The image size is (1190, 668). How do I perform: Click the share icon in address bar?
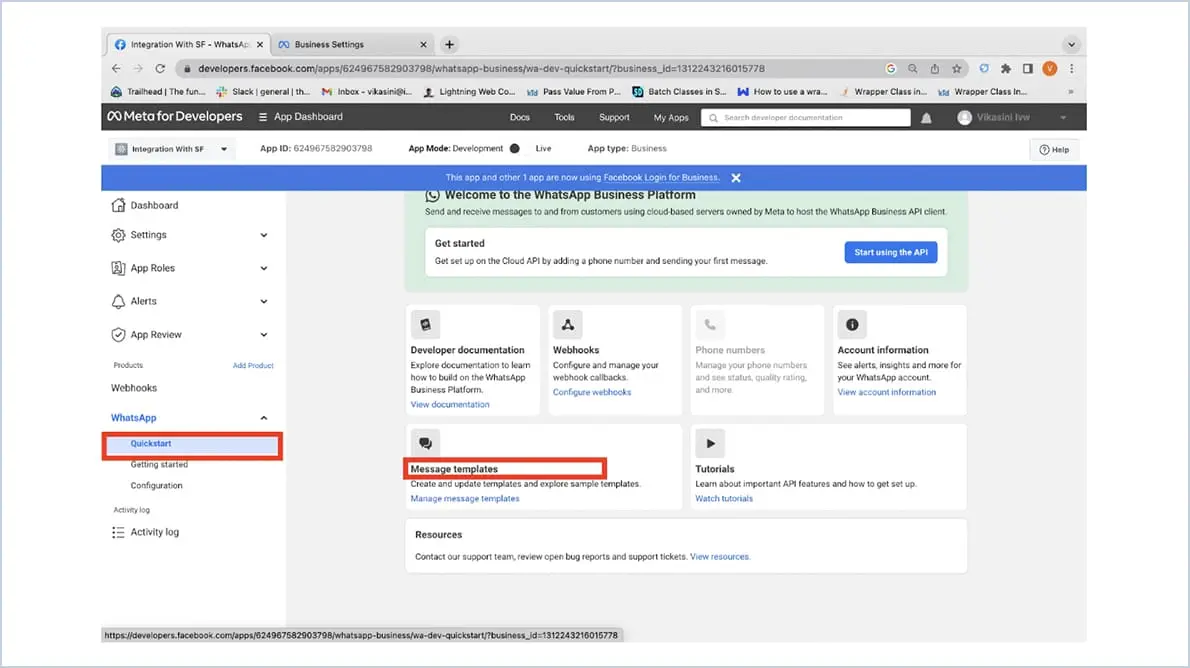935,68
